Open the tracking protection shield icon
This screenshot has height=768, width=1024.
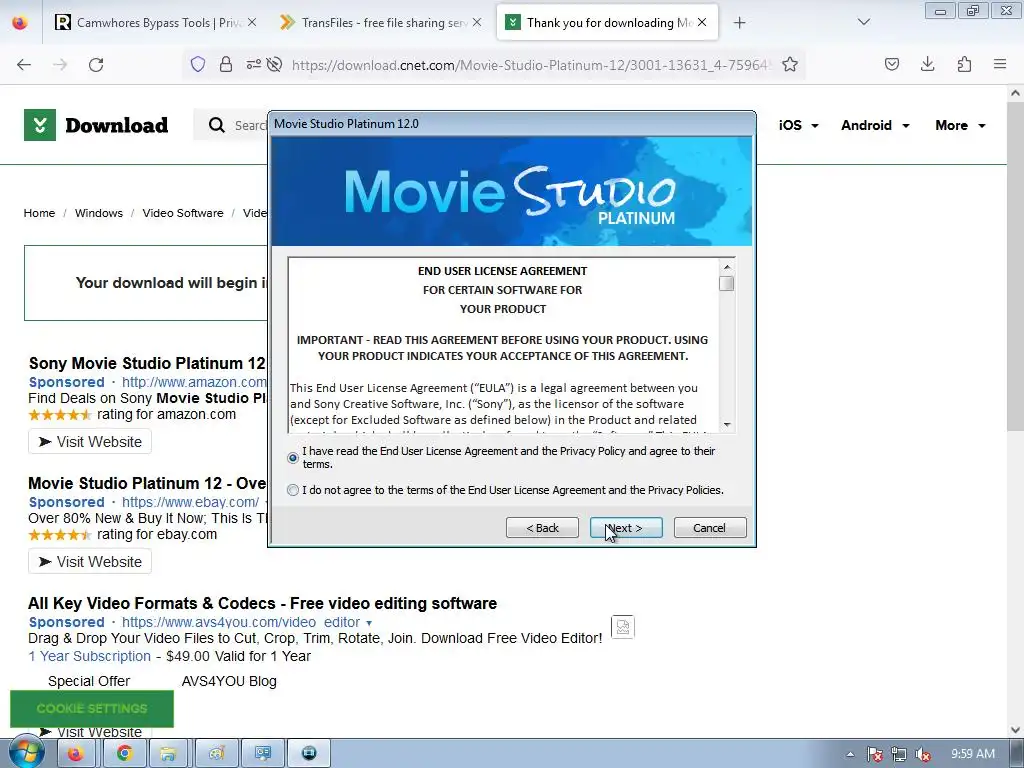tap(198, 64)
